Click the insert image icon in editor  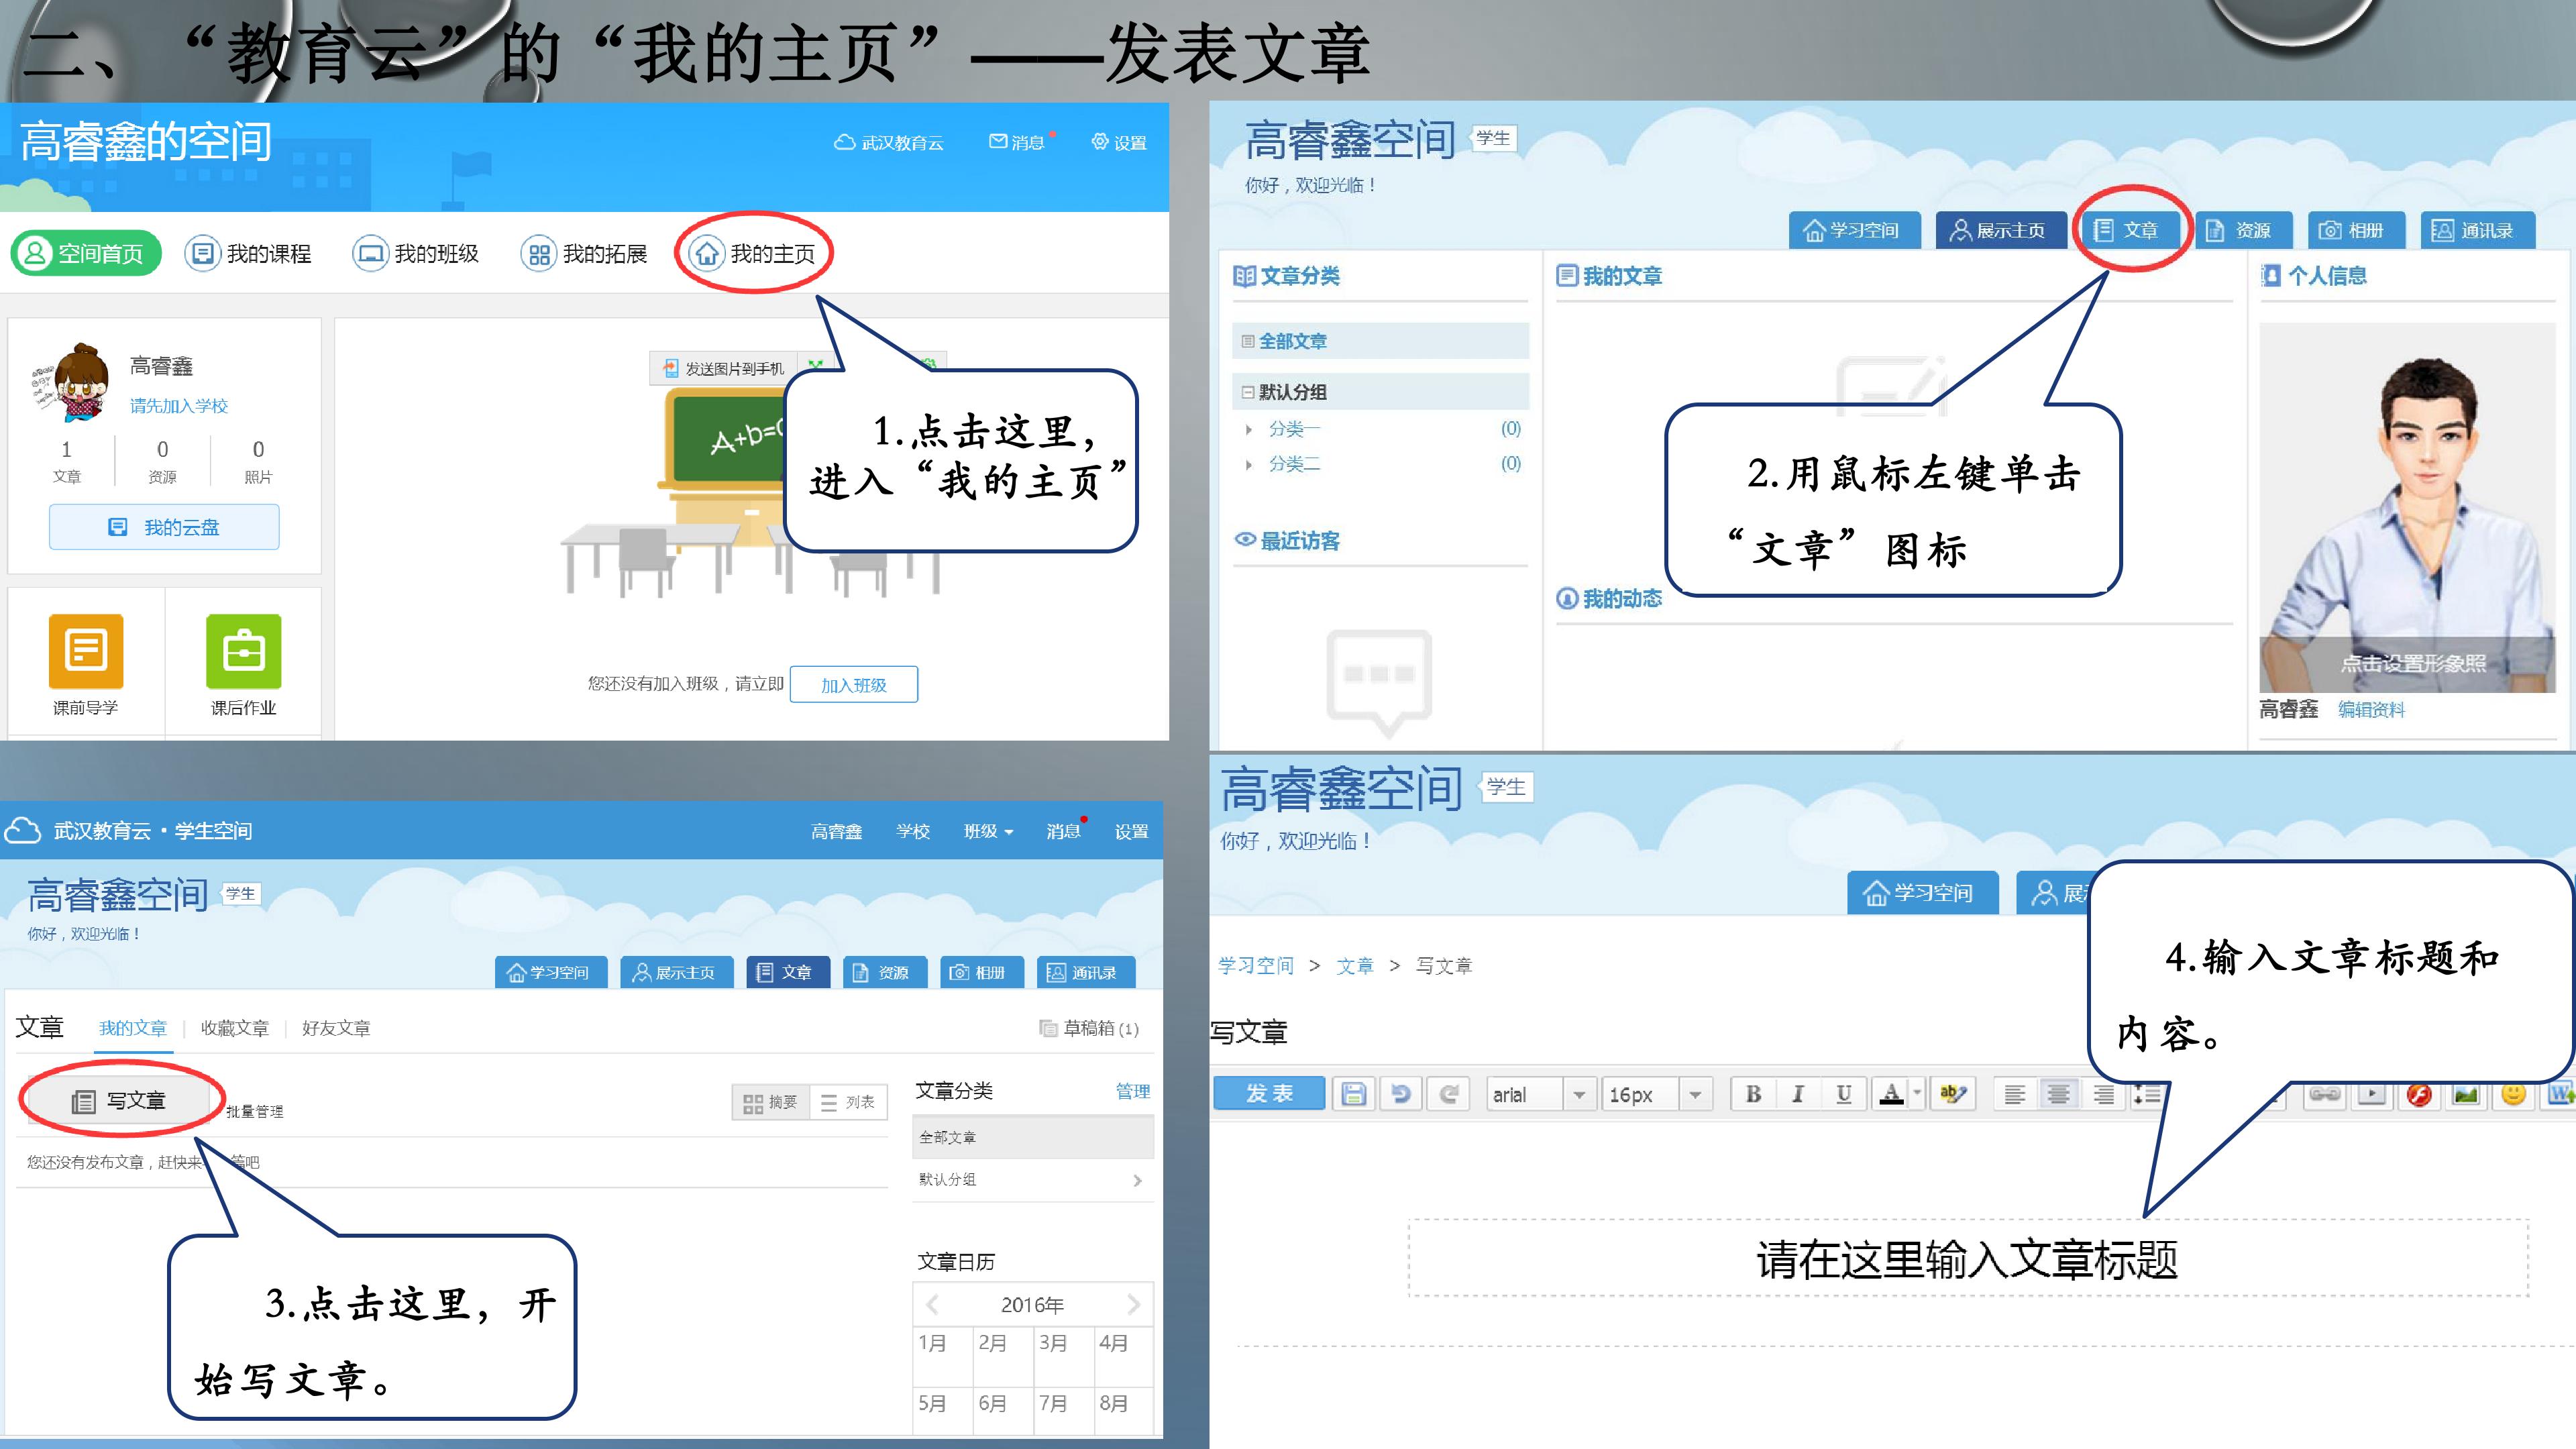(2466, 1094)
